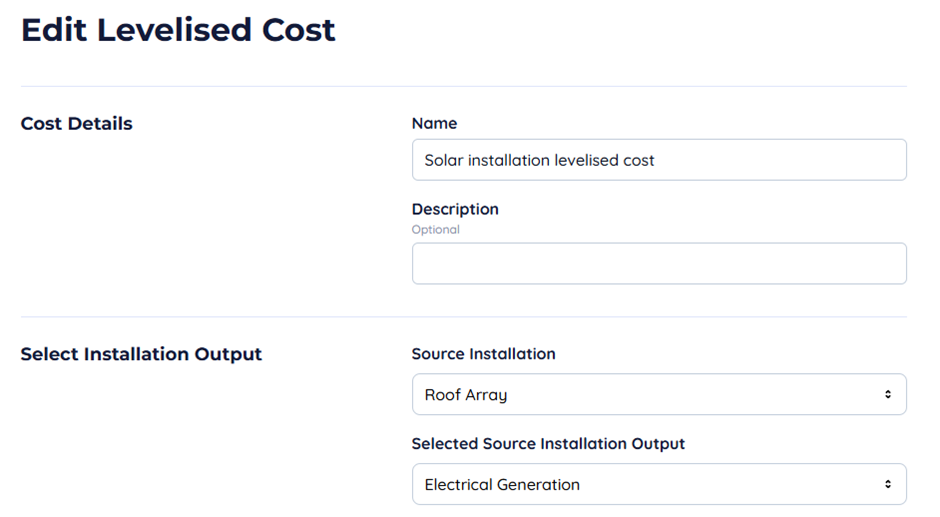Select the "Roof Array" value text
The height and width of the screenshot is (517, 940).
click(465, 395)
